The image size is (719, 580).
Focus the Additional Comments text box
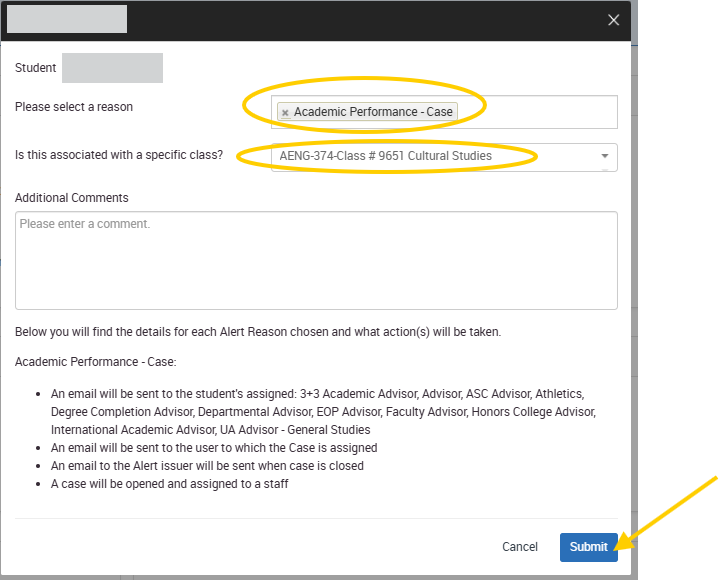point(316,260)
